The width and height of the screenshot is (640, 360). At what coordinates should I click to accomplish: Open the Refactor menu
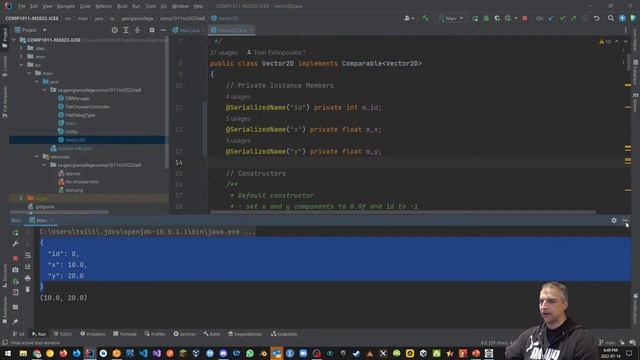pos(103,6)
